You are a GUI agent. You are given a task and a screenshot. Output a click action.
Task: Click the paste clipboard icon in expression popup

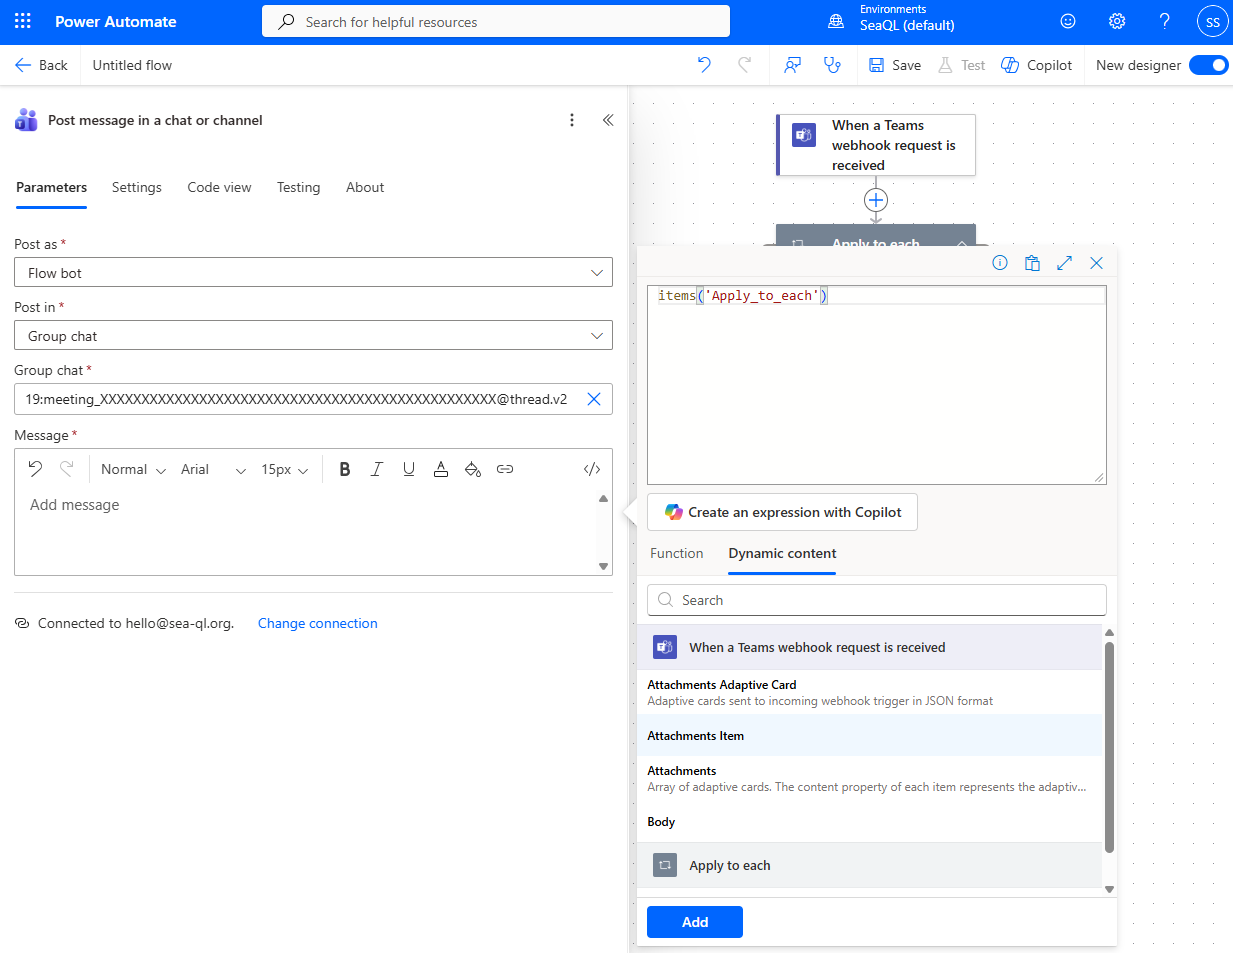tap(1032, 263)
